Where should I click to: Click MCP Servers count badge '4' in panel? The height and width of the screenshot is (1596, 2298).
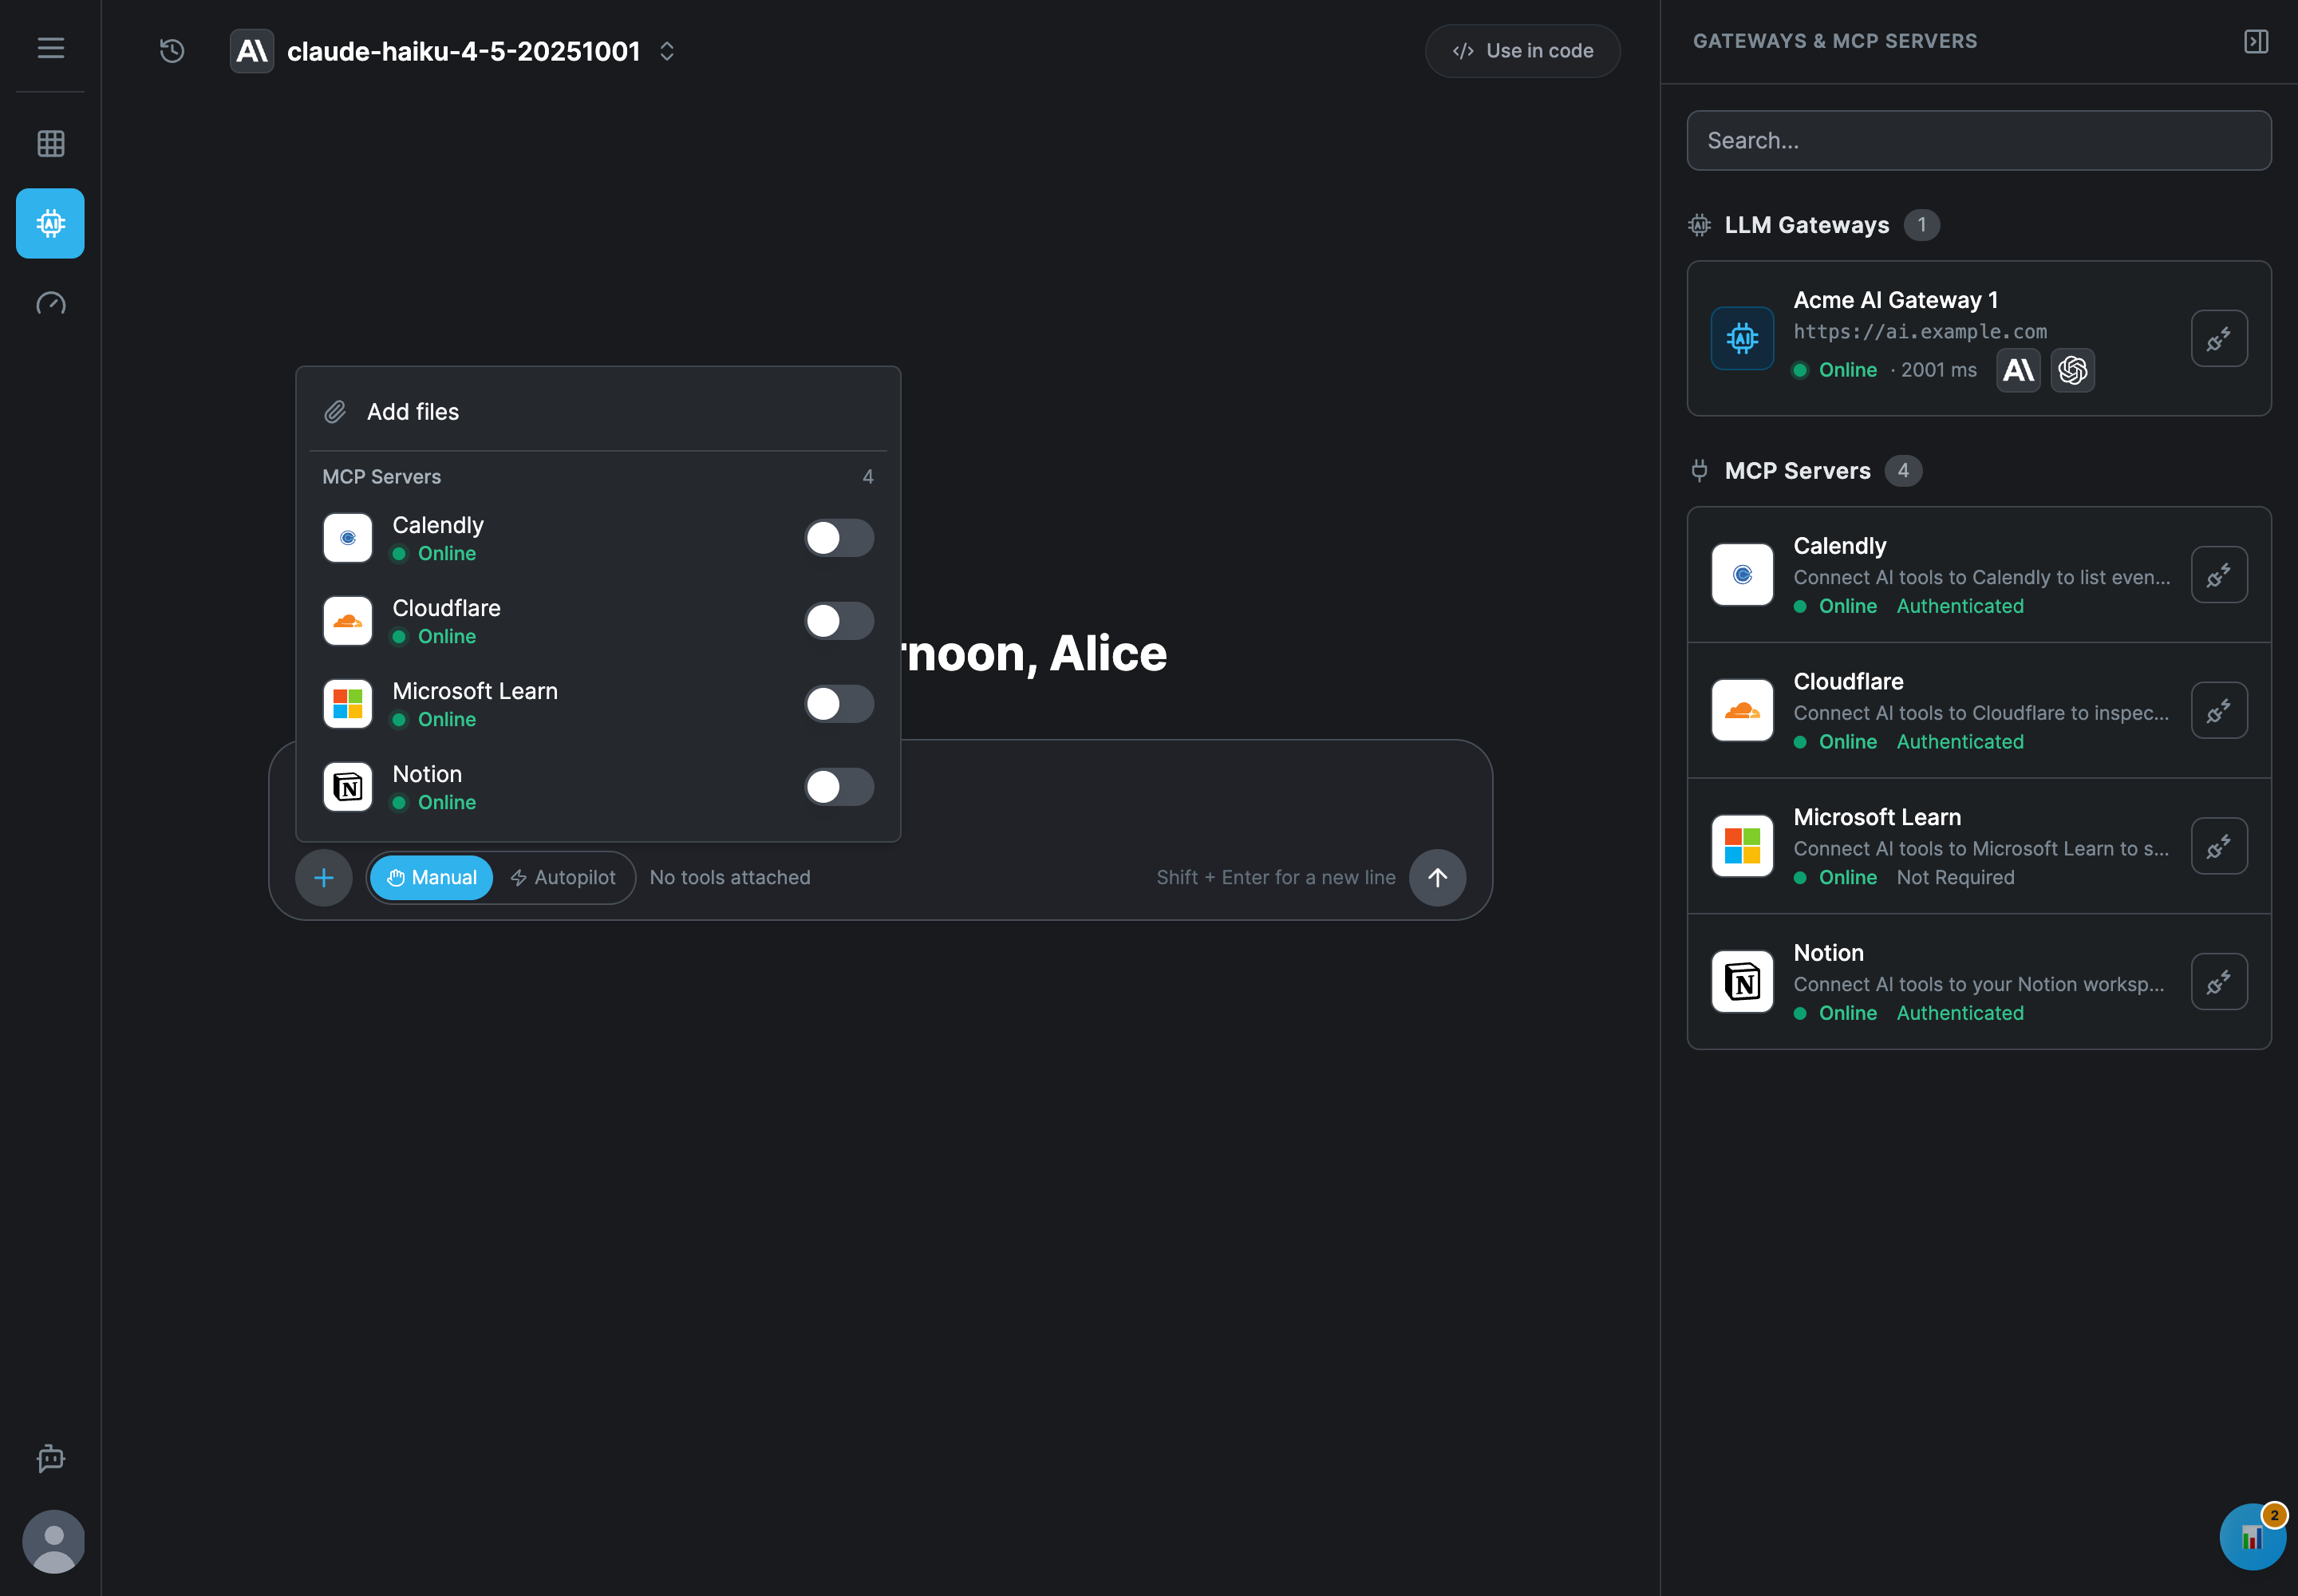point(1903,471)
